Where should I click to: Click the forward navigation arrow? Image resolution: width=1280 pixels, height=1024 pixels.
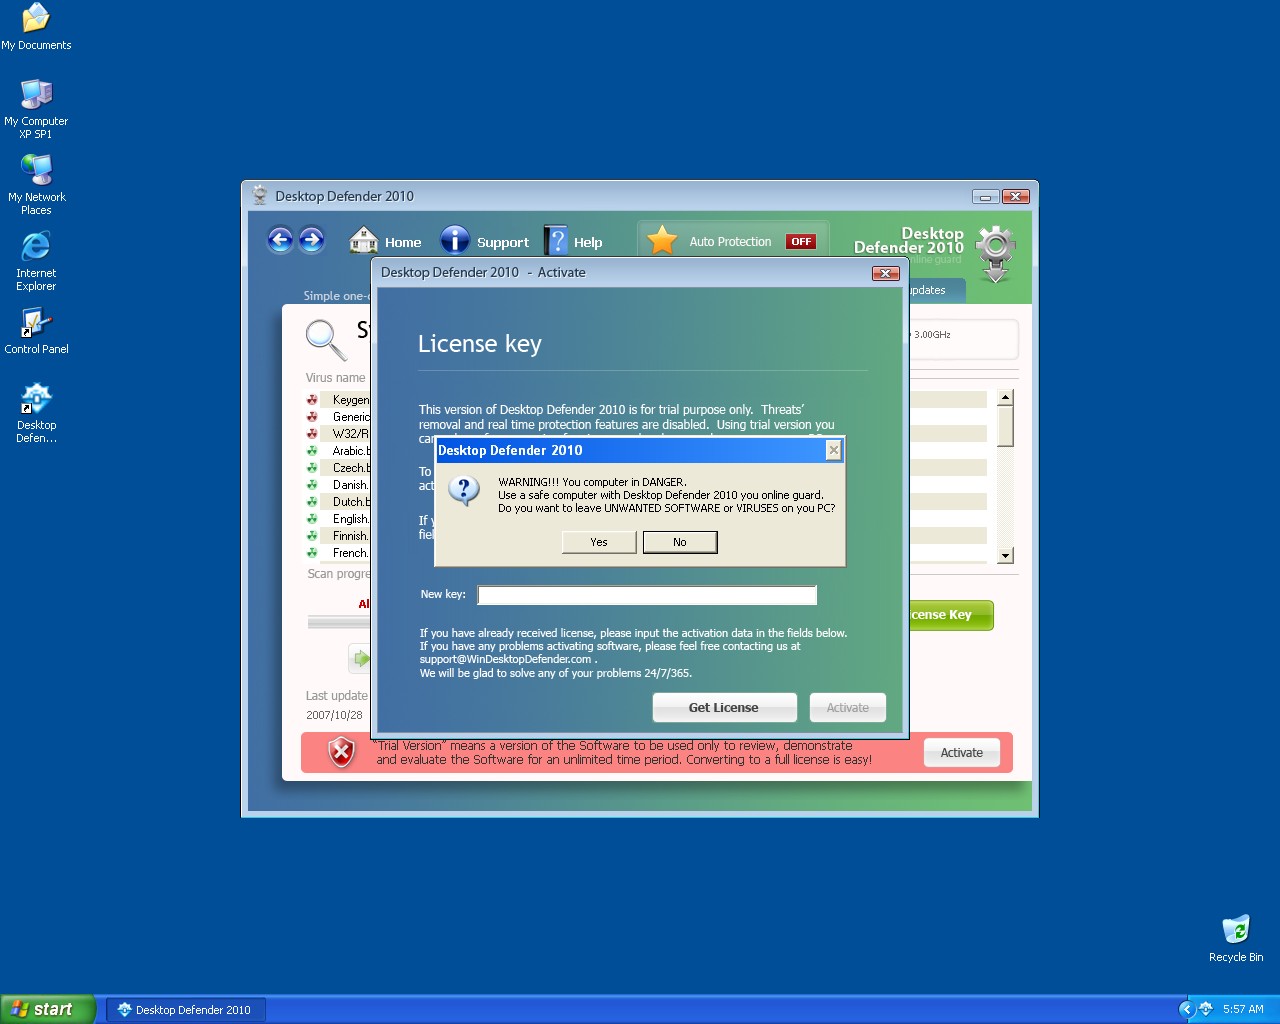click(x=312, y=241)
